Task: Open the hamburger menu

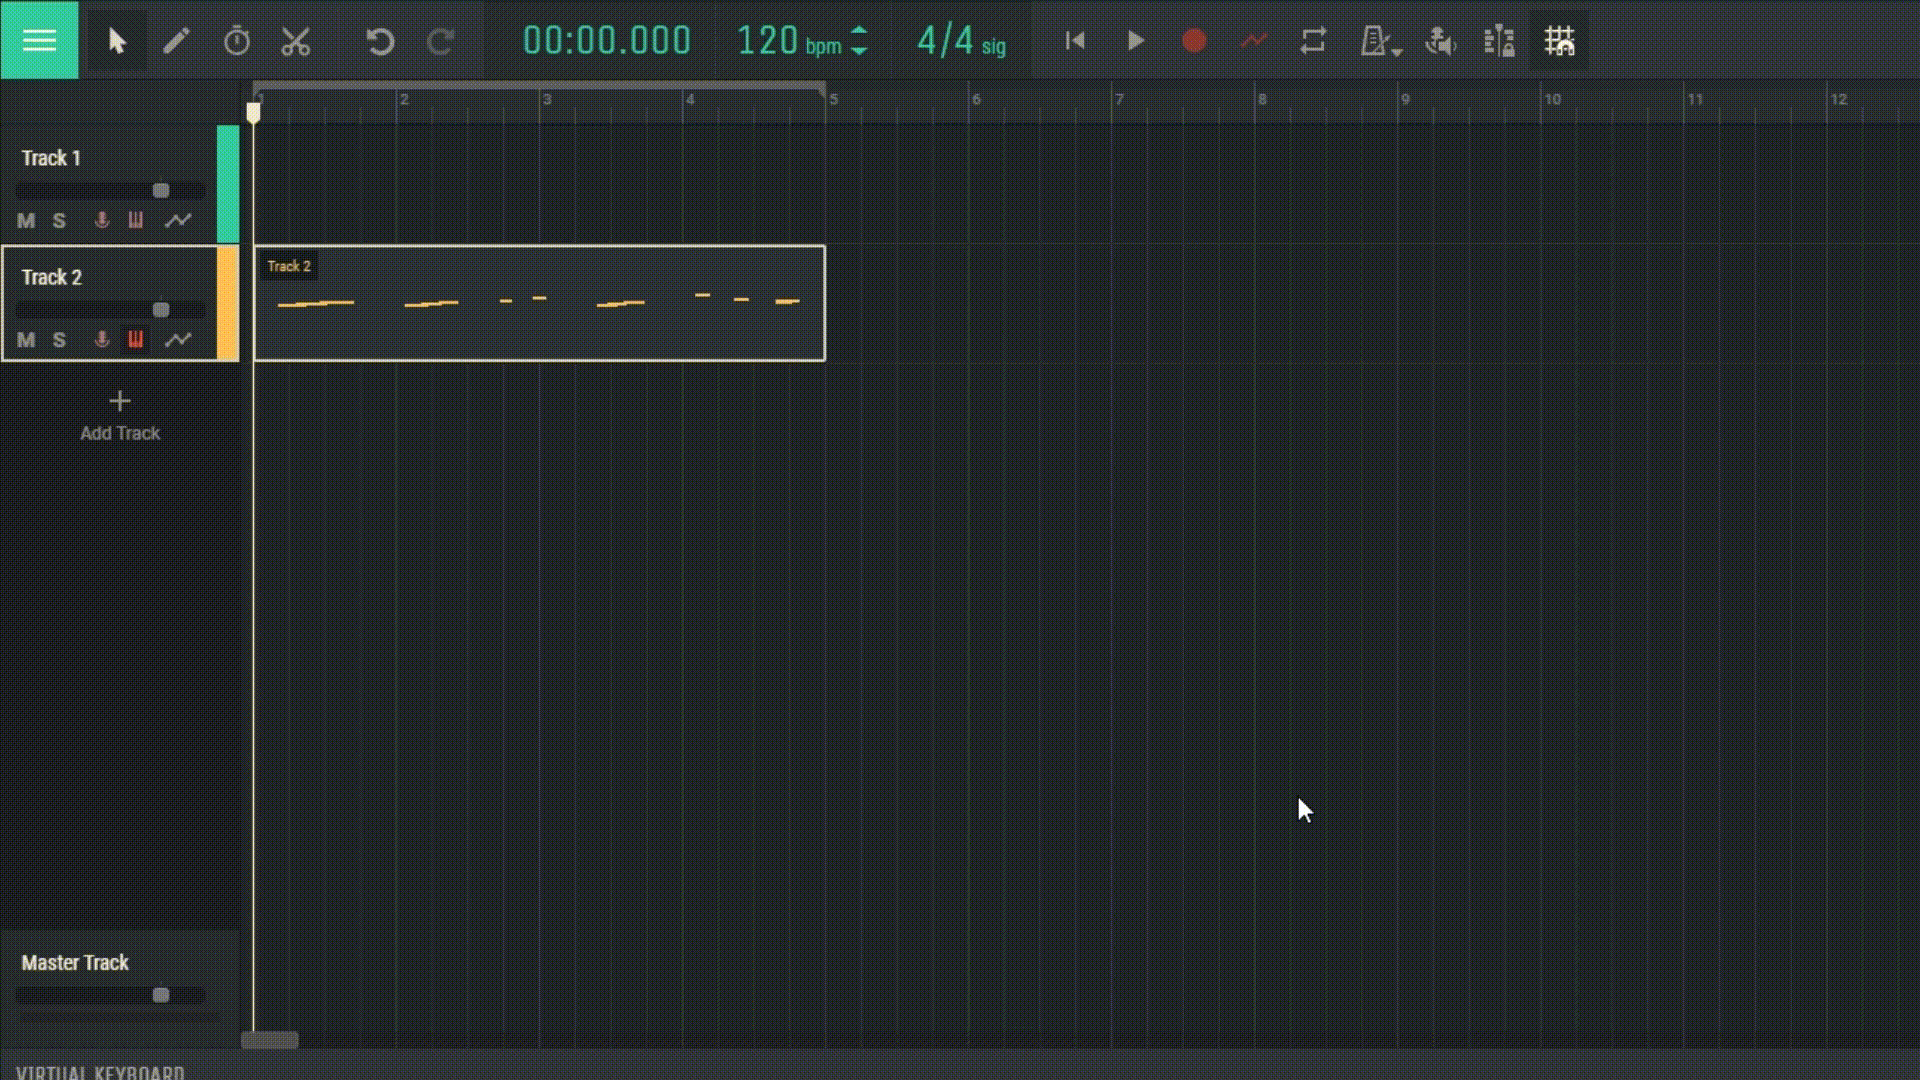Action: (x=39, y=40)
